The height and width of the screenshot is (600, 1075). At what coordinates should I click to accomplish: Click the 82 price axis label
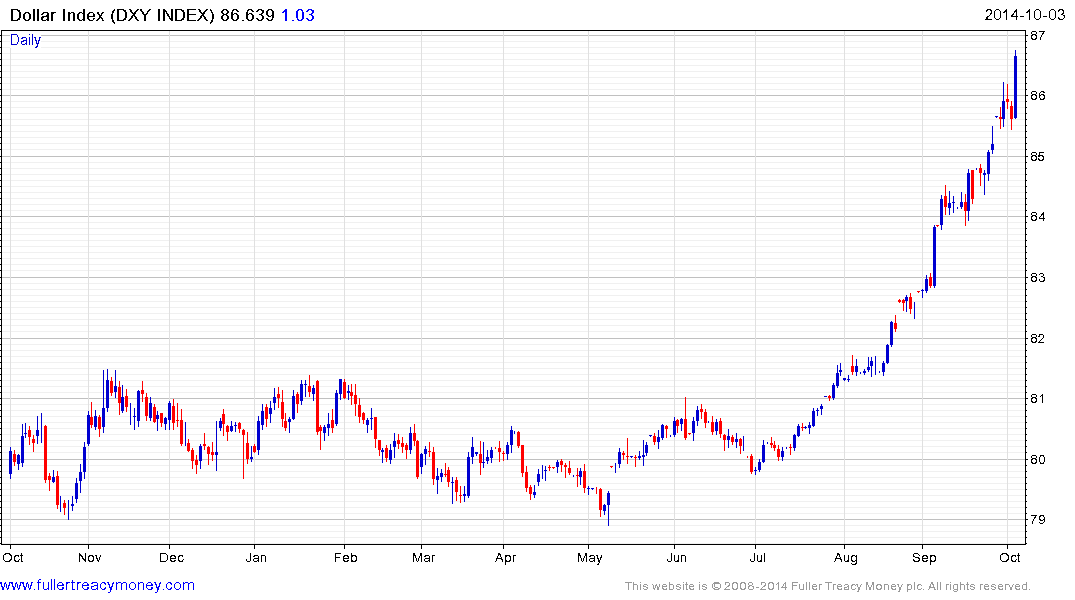pyautogui.click(x=1037, y=338)
